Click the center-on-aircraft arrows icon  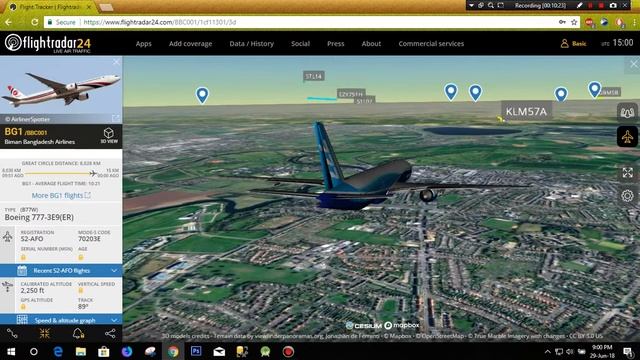coord(44,334)
